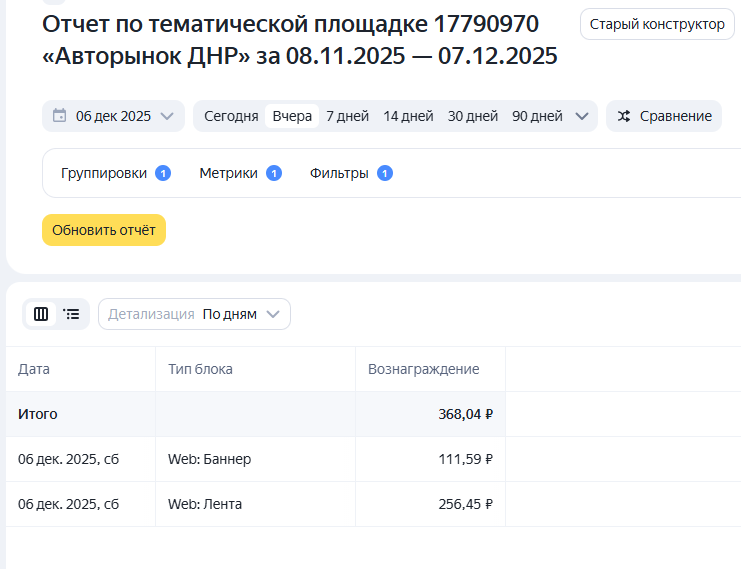Click the blue badge next to Группировки
This screenshot has height=569, width=741.
pos(163,173)
